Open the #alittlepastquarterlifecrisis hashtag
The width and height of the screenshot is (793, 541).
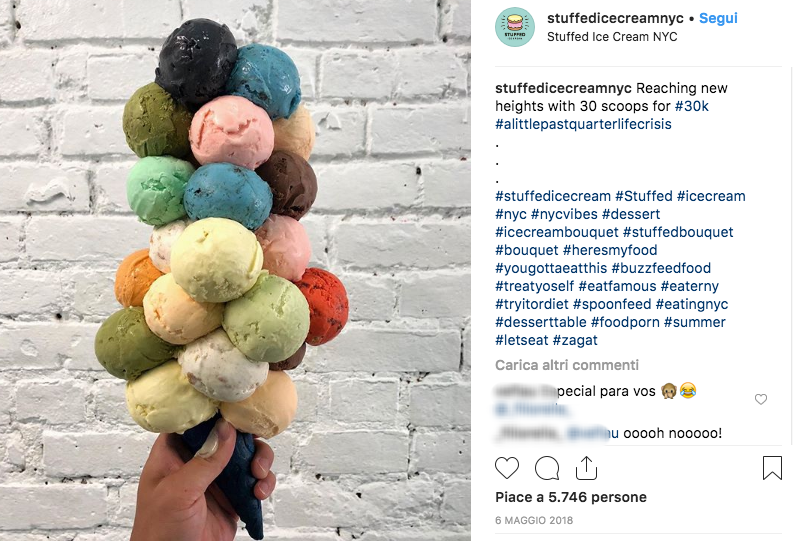click(x=583, y=124)
